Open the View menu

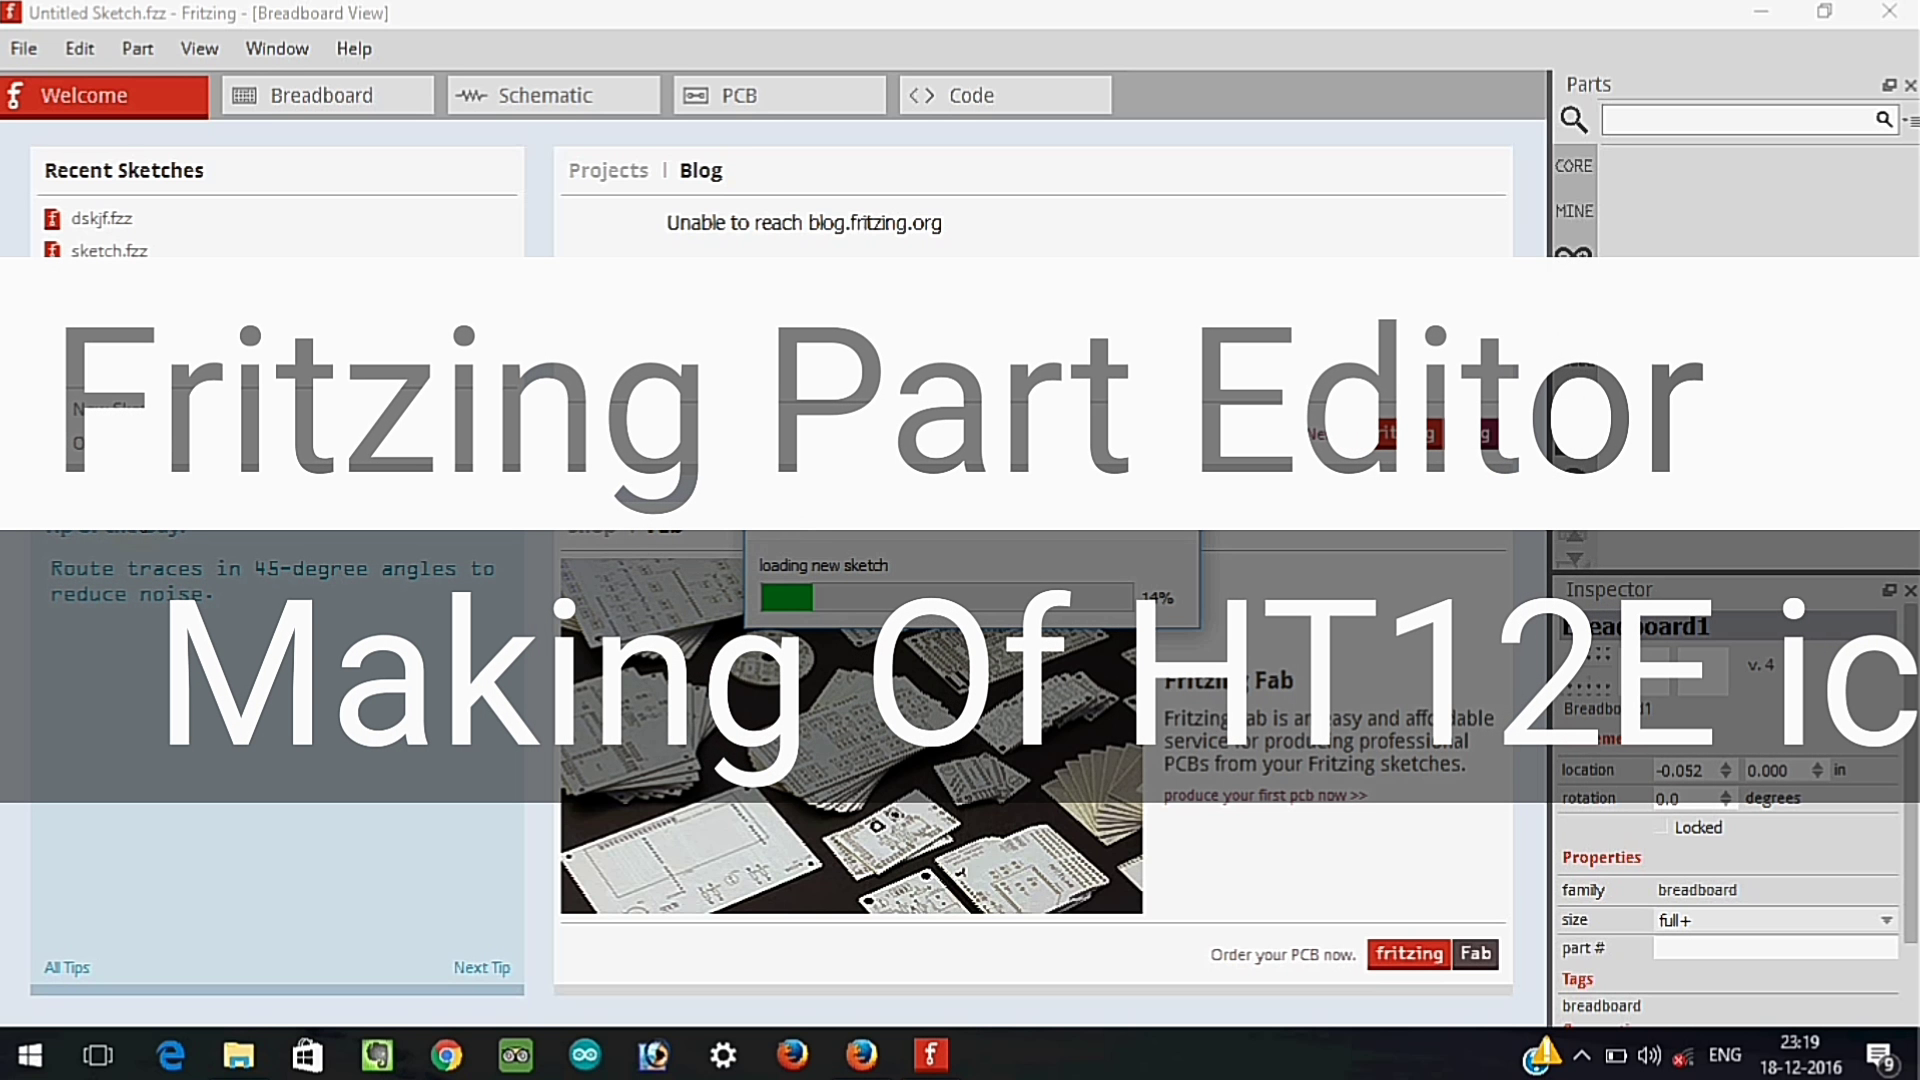pyautogui.click(x=199, y=48)
